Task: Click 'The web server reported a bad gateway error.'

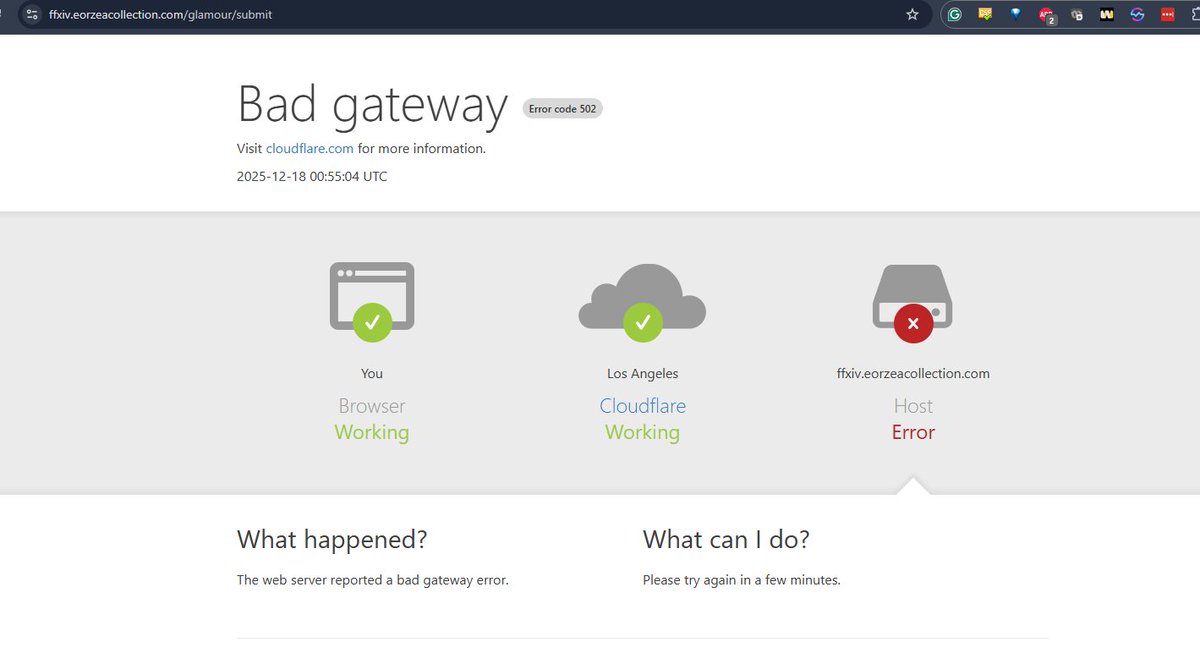Action: pos(373,580)
